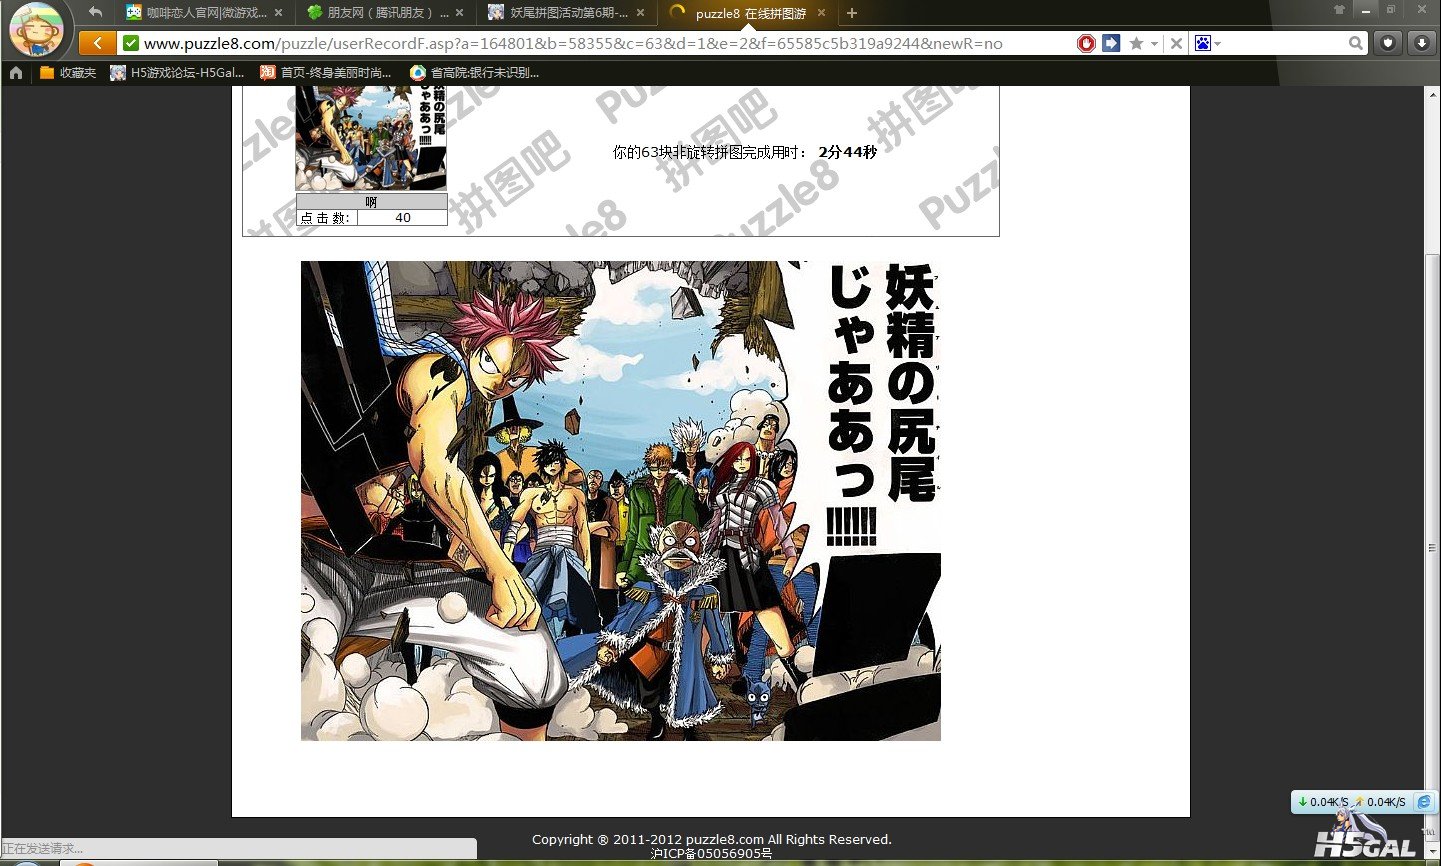Click the undo closed tab arrow
This screenshot has width=1441, height=866.
tap(95, 13)
